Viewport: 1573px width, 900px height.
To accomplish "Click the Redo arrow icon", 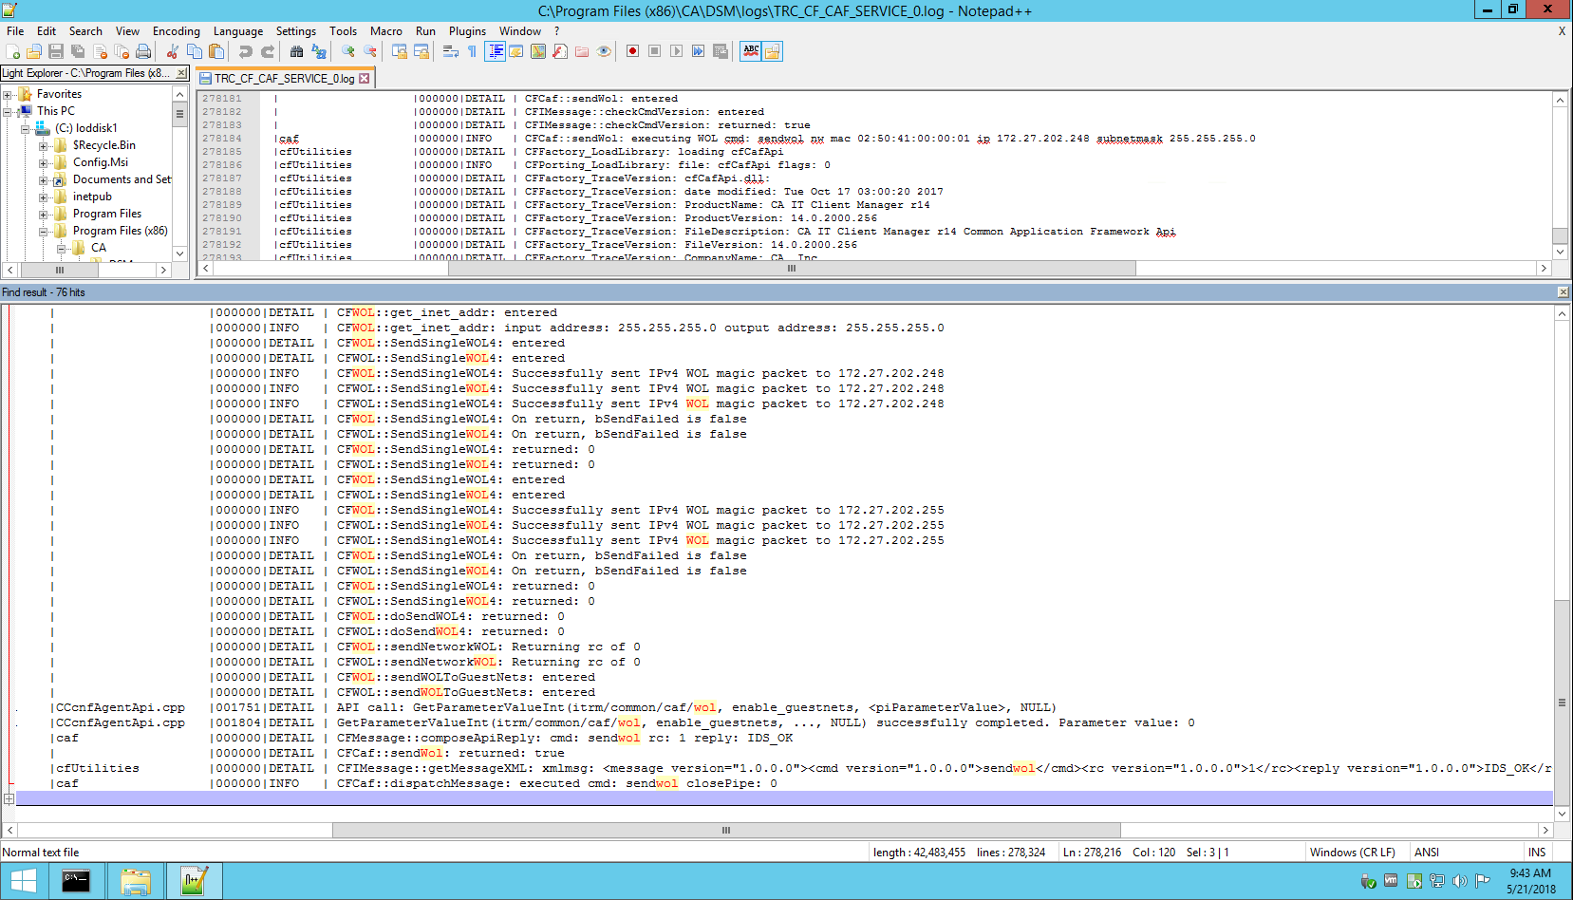I will 268,51.
